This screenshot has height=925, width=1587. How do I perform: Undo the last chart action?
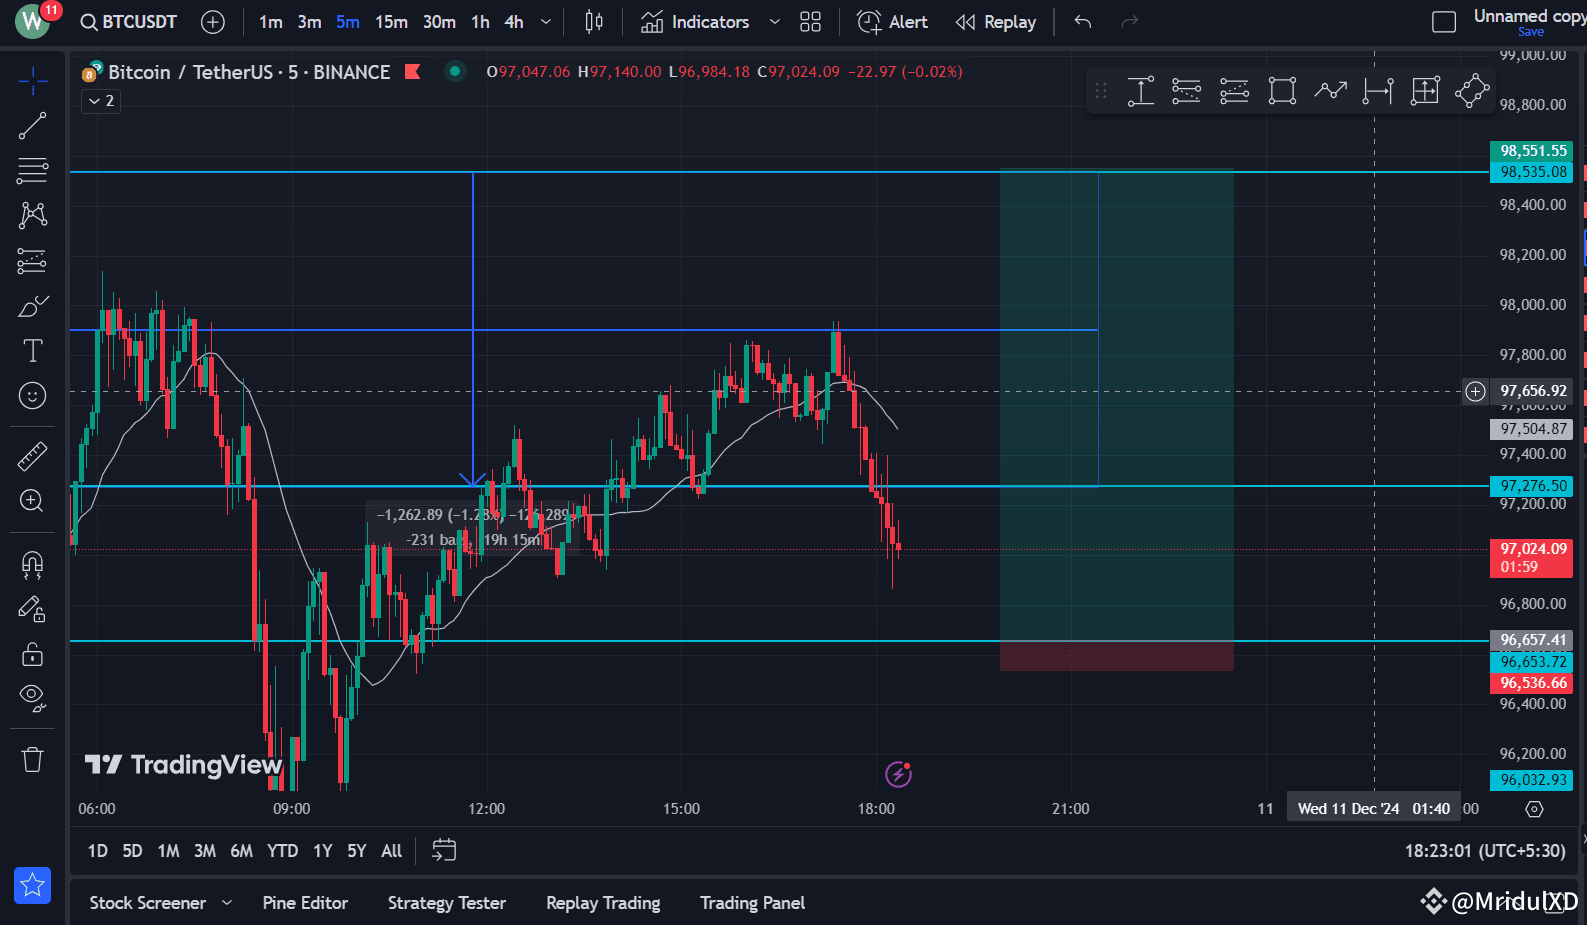(1083, 22)
